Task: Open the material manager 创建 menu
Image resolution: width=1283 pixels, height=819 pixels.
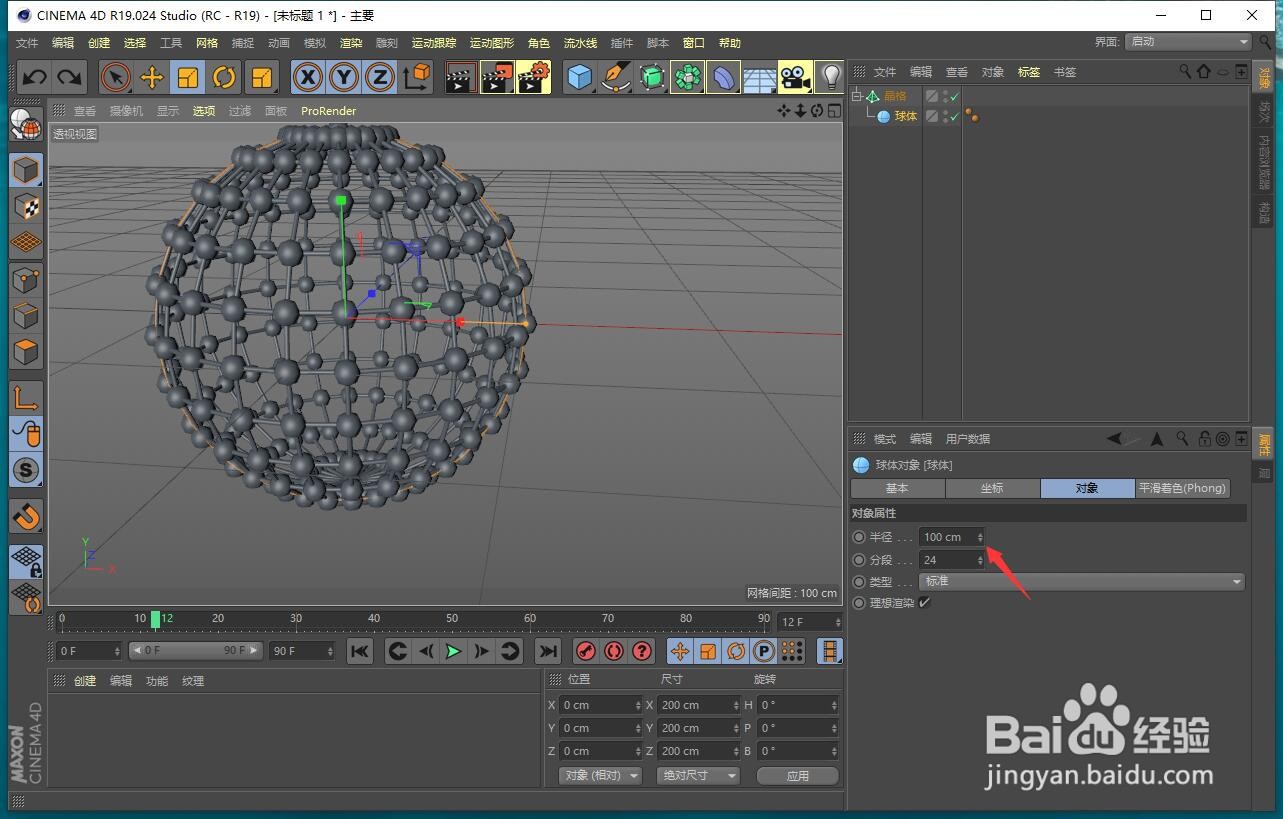Action: (85, 681)
